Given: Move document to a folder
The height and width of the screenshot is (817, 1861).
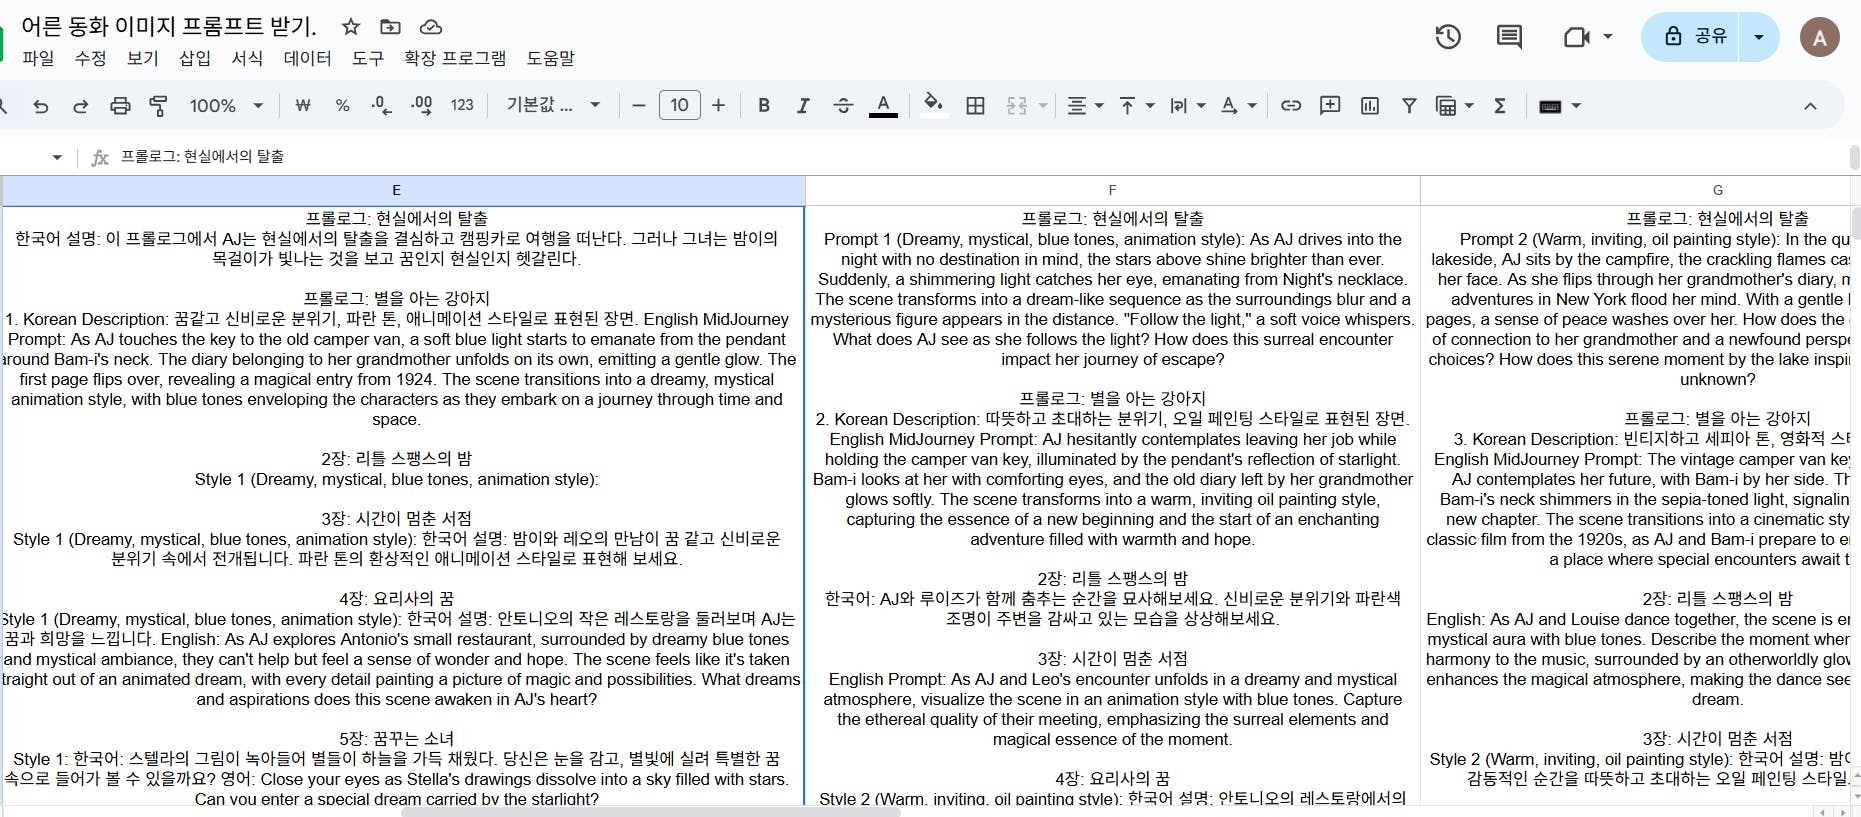Looking at the screenshot, I should coord(390,27).
